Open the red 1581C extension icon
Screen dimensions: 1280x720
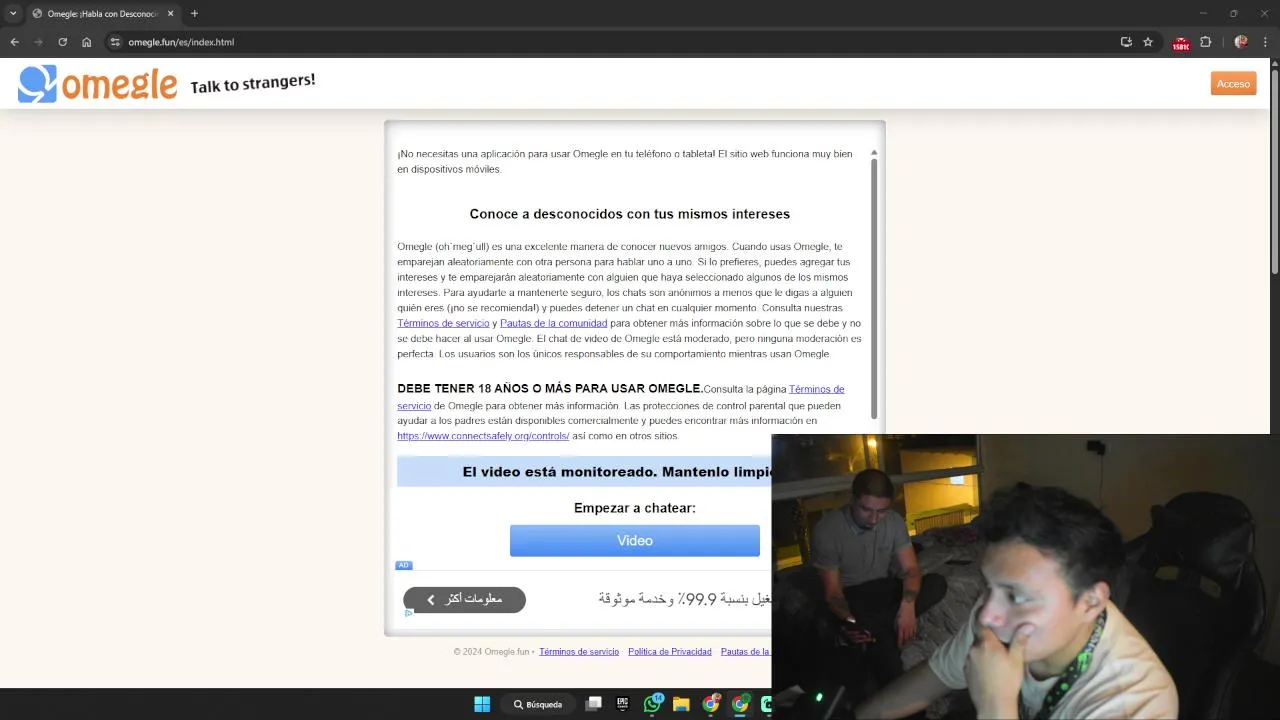[1181, 43]
